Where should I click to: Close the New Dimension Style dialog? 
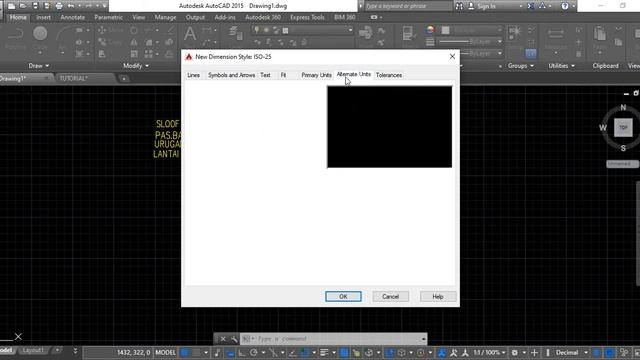pos(452,57)
